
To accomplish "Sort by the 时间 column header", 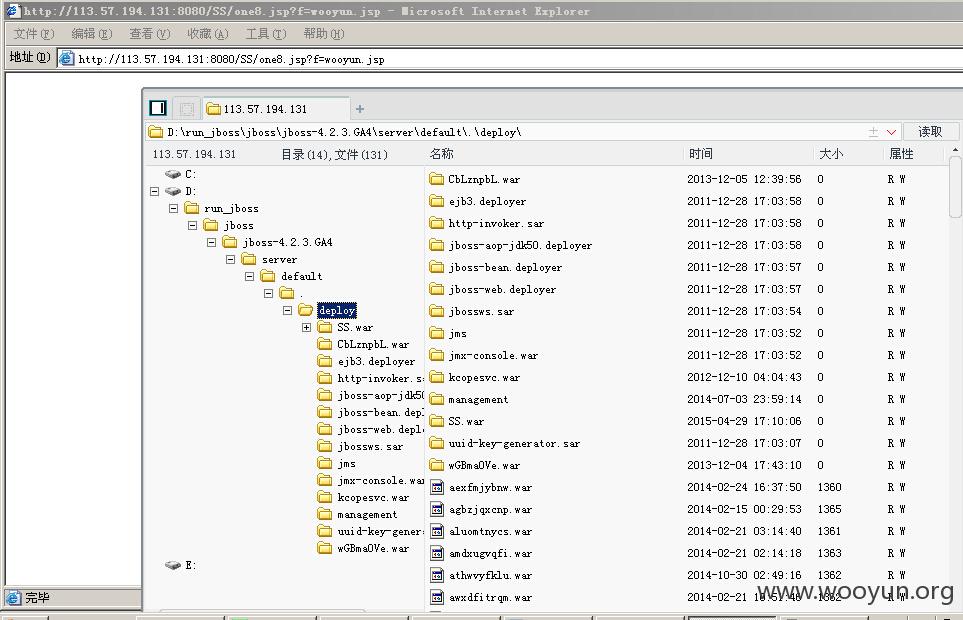I will [700, 153].
